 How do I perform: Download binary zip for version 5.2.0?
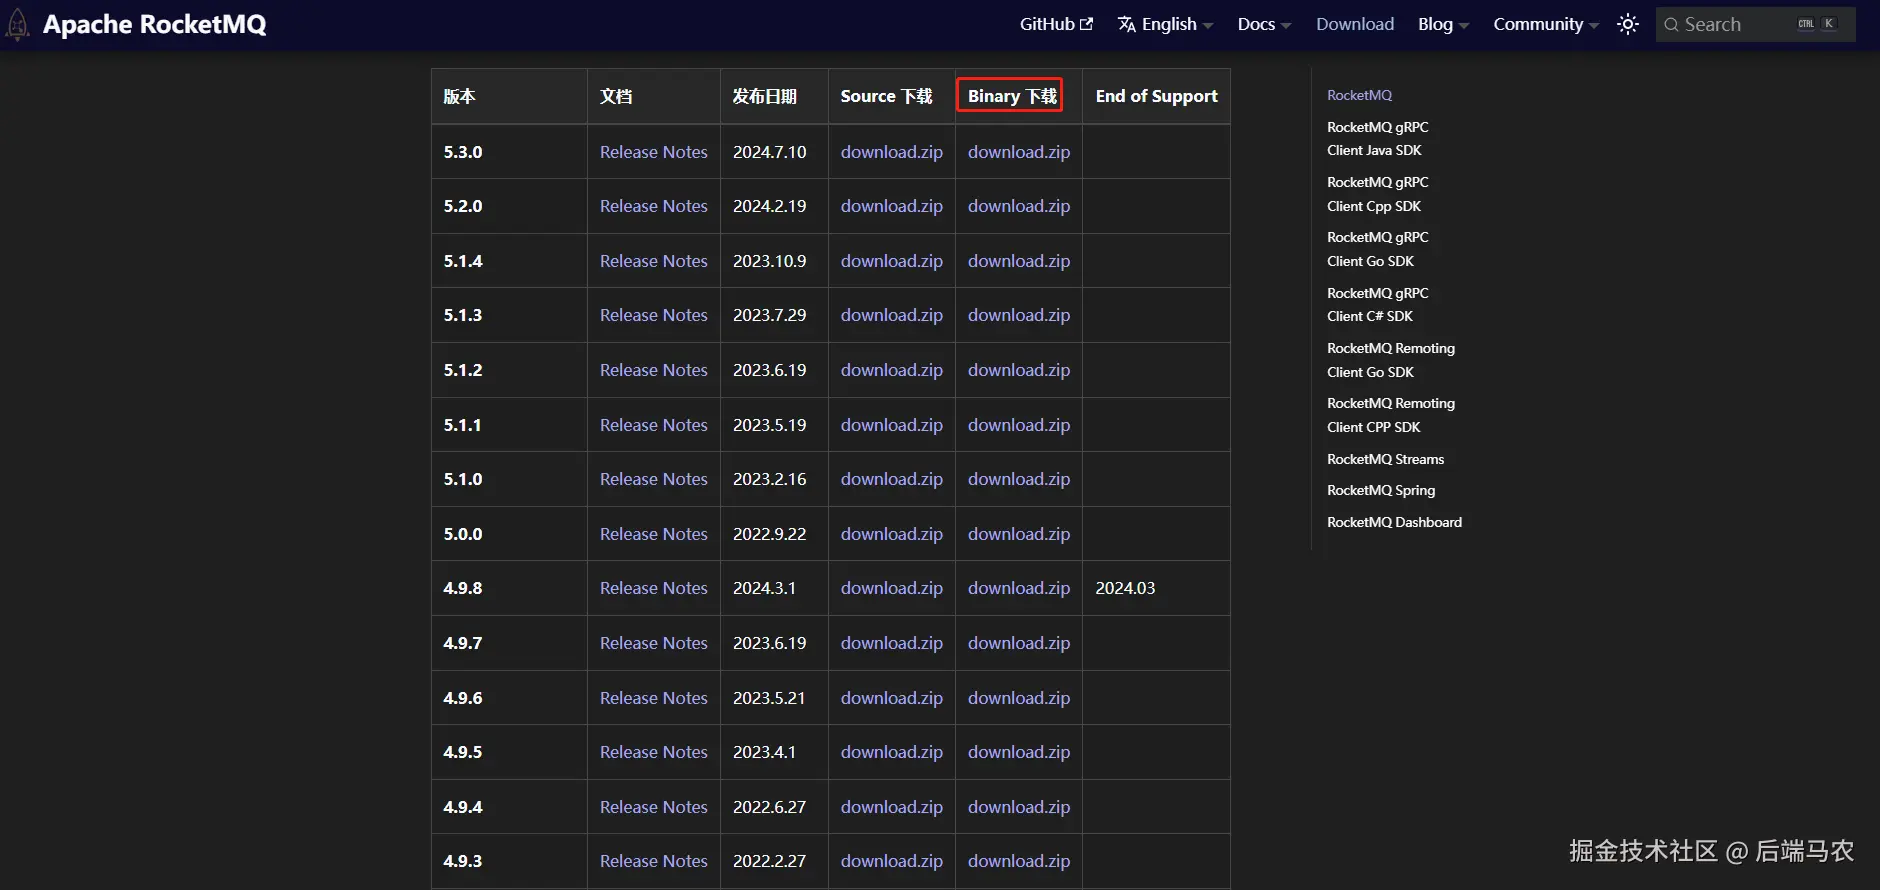pos(1018,206)
